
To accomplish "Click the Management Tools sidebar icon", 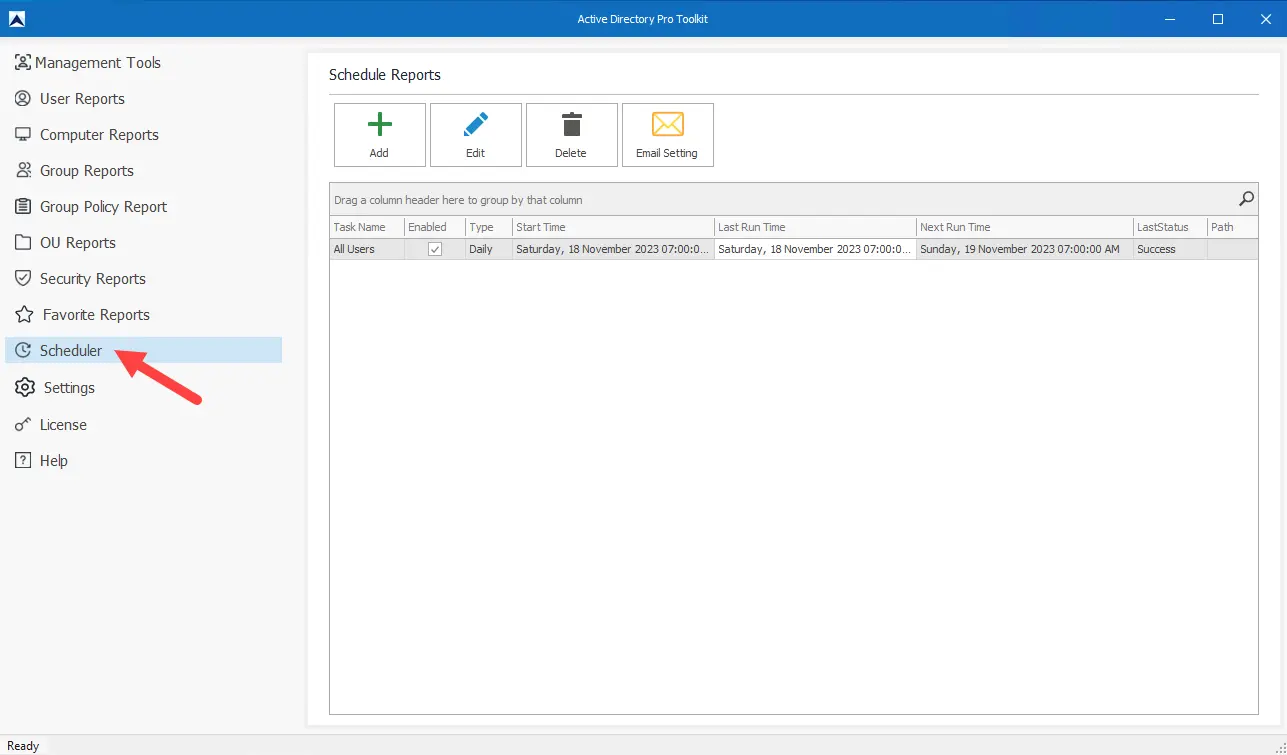I will click(x=23, y=62).
